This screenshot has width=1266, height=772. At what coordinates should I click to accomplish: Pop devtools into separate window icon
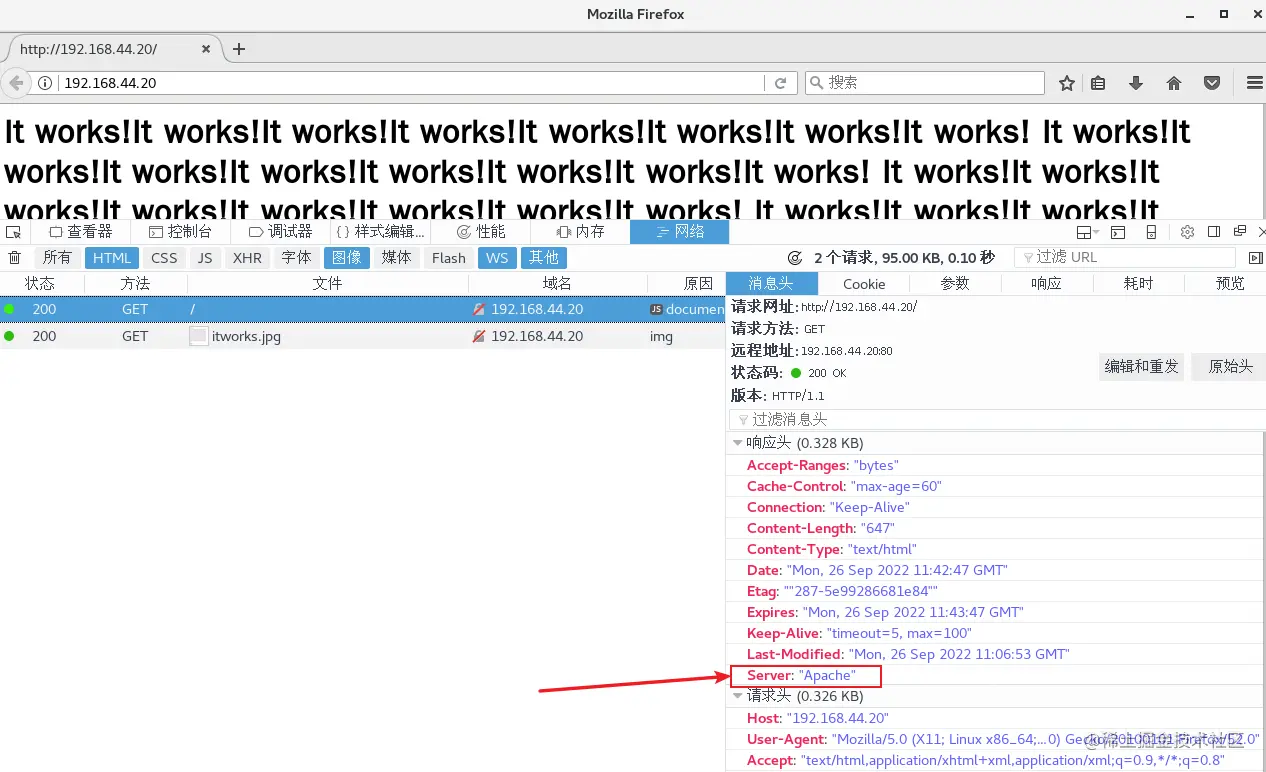[x=1240, y=232]
